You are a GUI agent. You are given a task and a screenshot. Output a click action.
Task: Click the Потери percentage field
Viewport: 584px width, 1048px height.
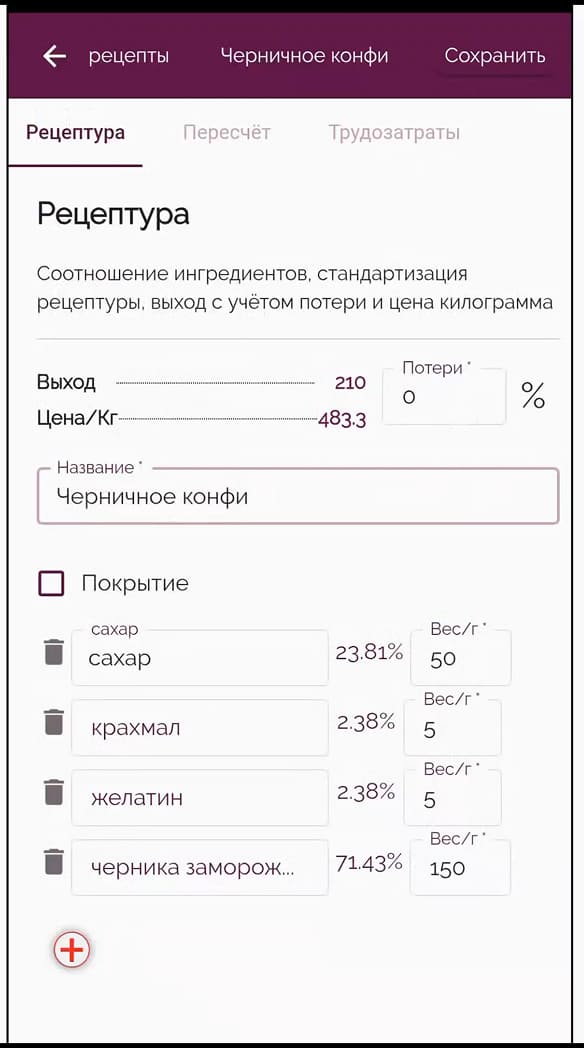coord(443,396)
